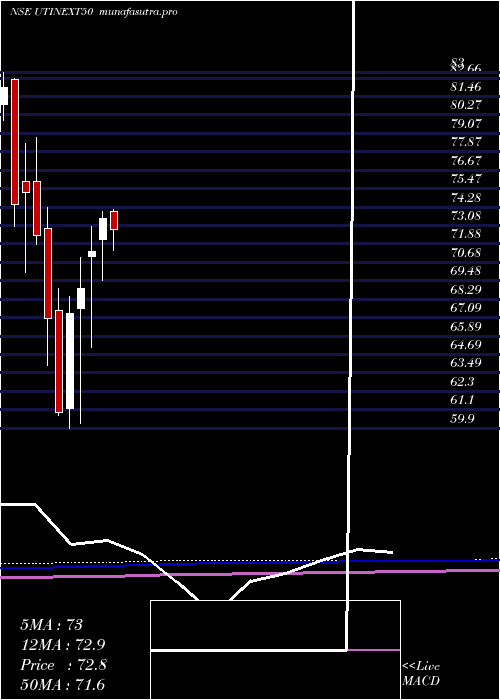Click the 67.09 price axis label
Viewport: 500px width, 700px height.
pyautogui.click(x=466, y=308)
